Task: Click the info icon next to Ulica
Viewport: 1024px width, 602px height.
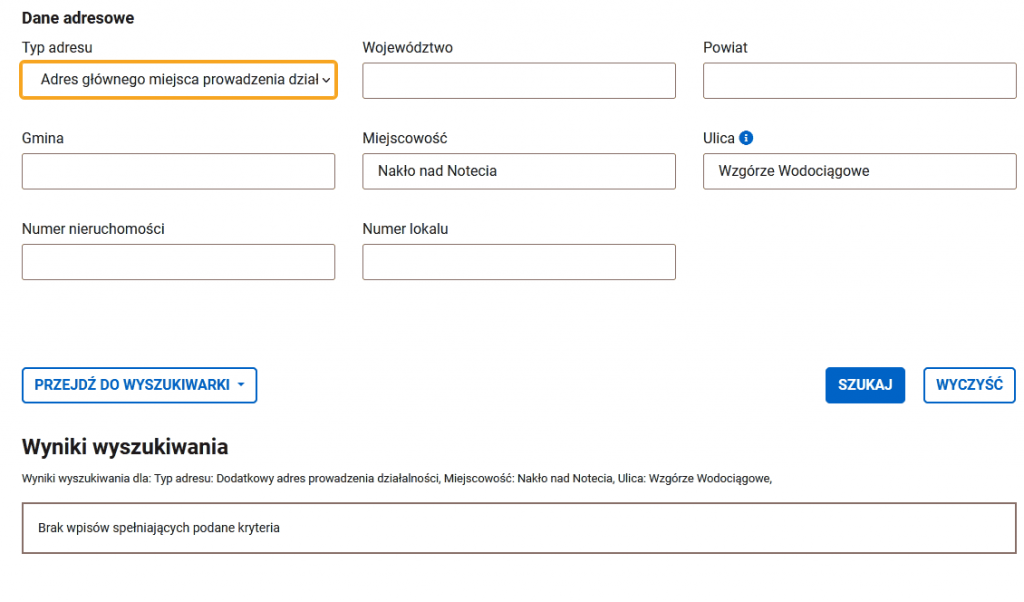Action: tap(746, 138)
